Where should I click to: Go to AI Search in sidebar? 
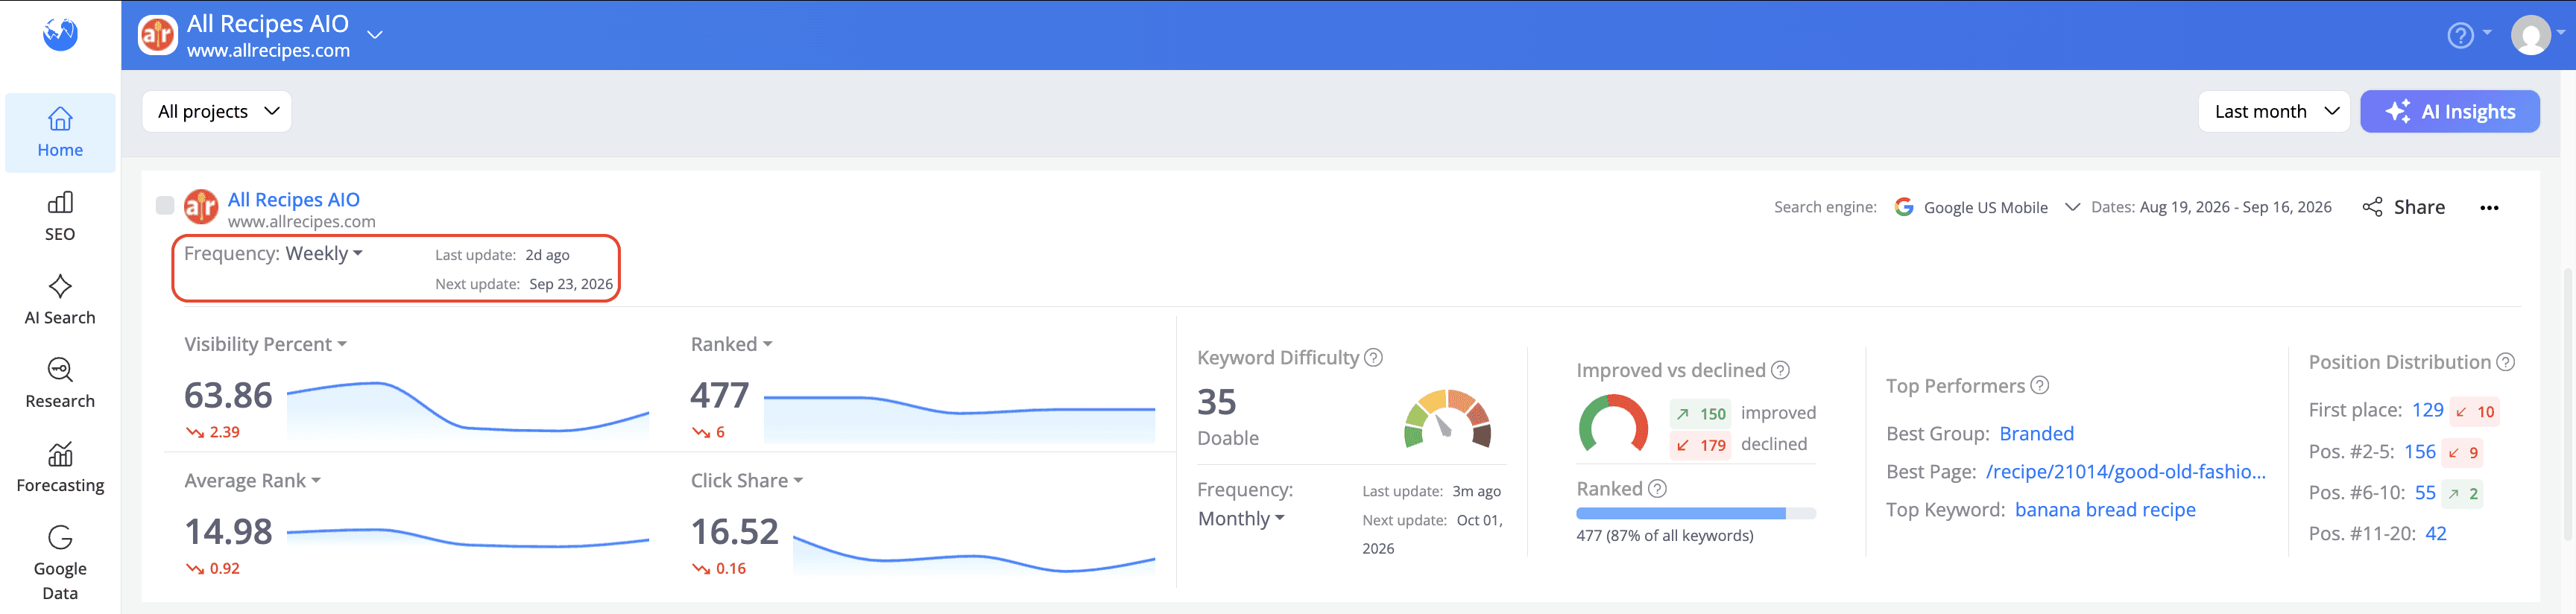[x=60, y=300]
